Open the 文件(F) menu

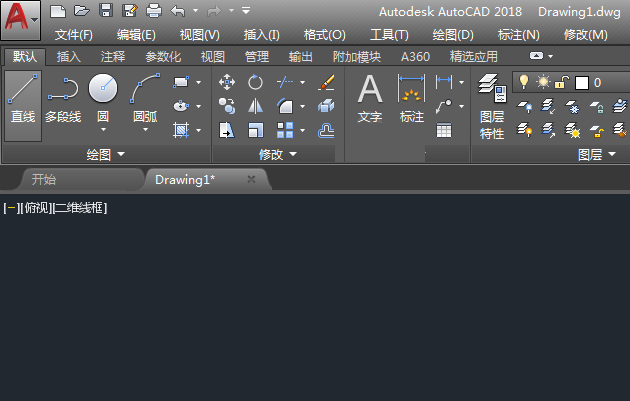coord(74,35)
